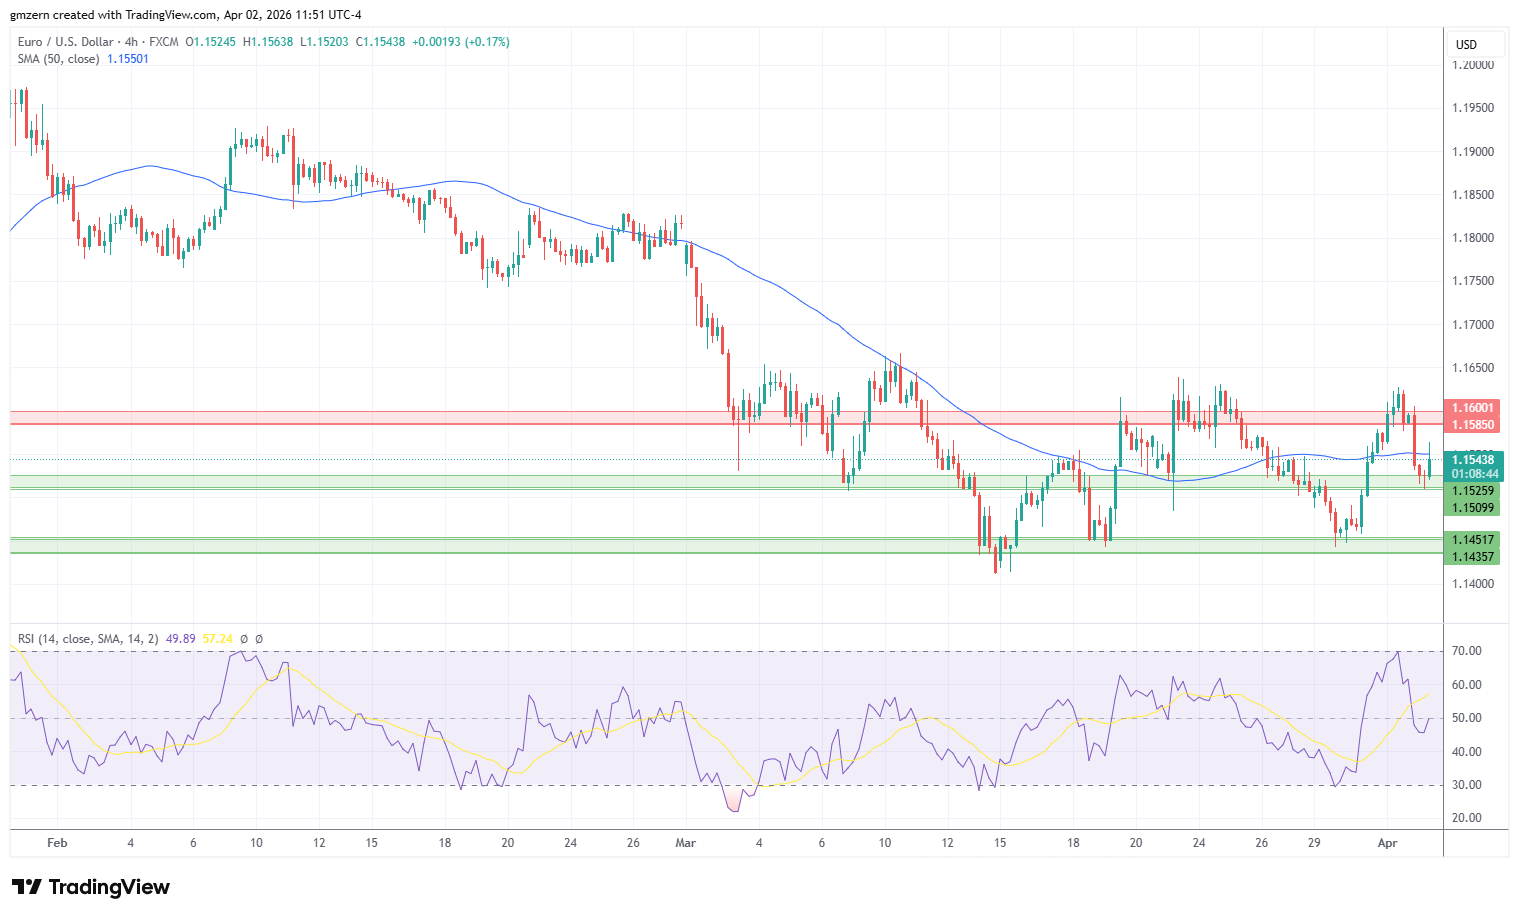This screenshot has height=917, width=1519.
Task: Click the current price label 1.15438
Action: click(1473, 460)
